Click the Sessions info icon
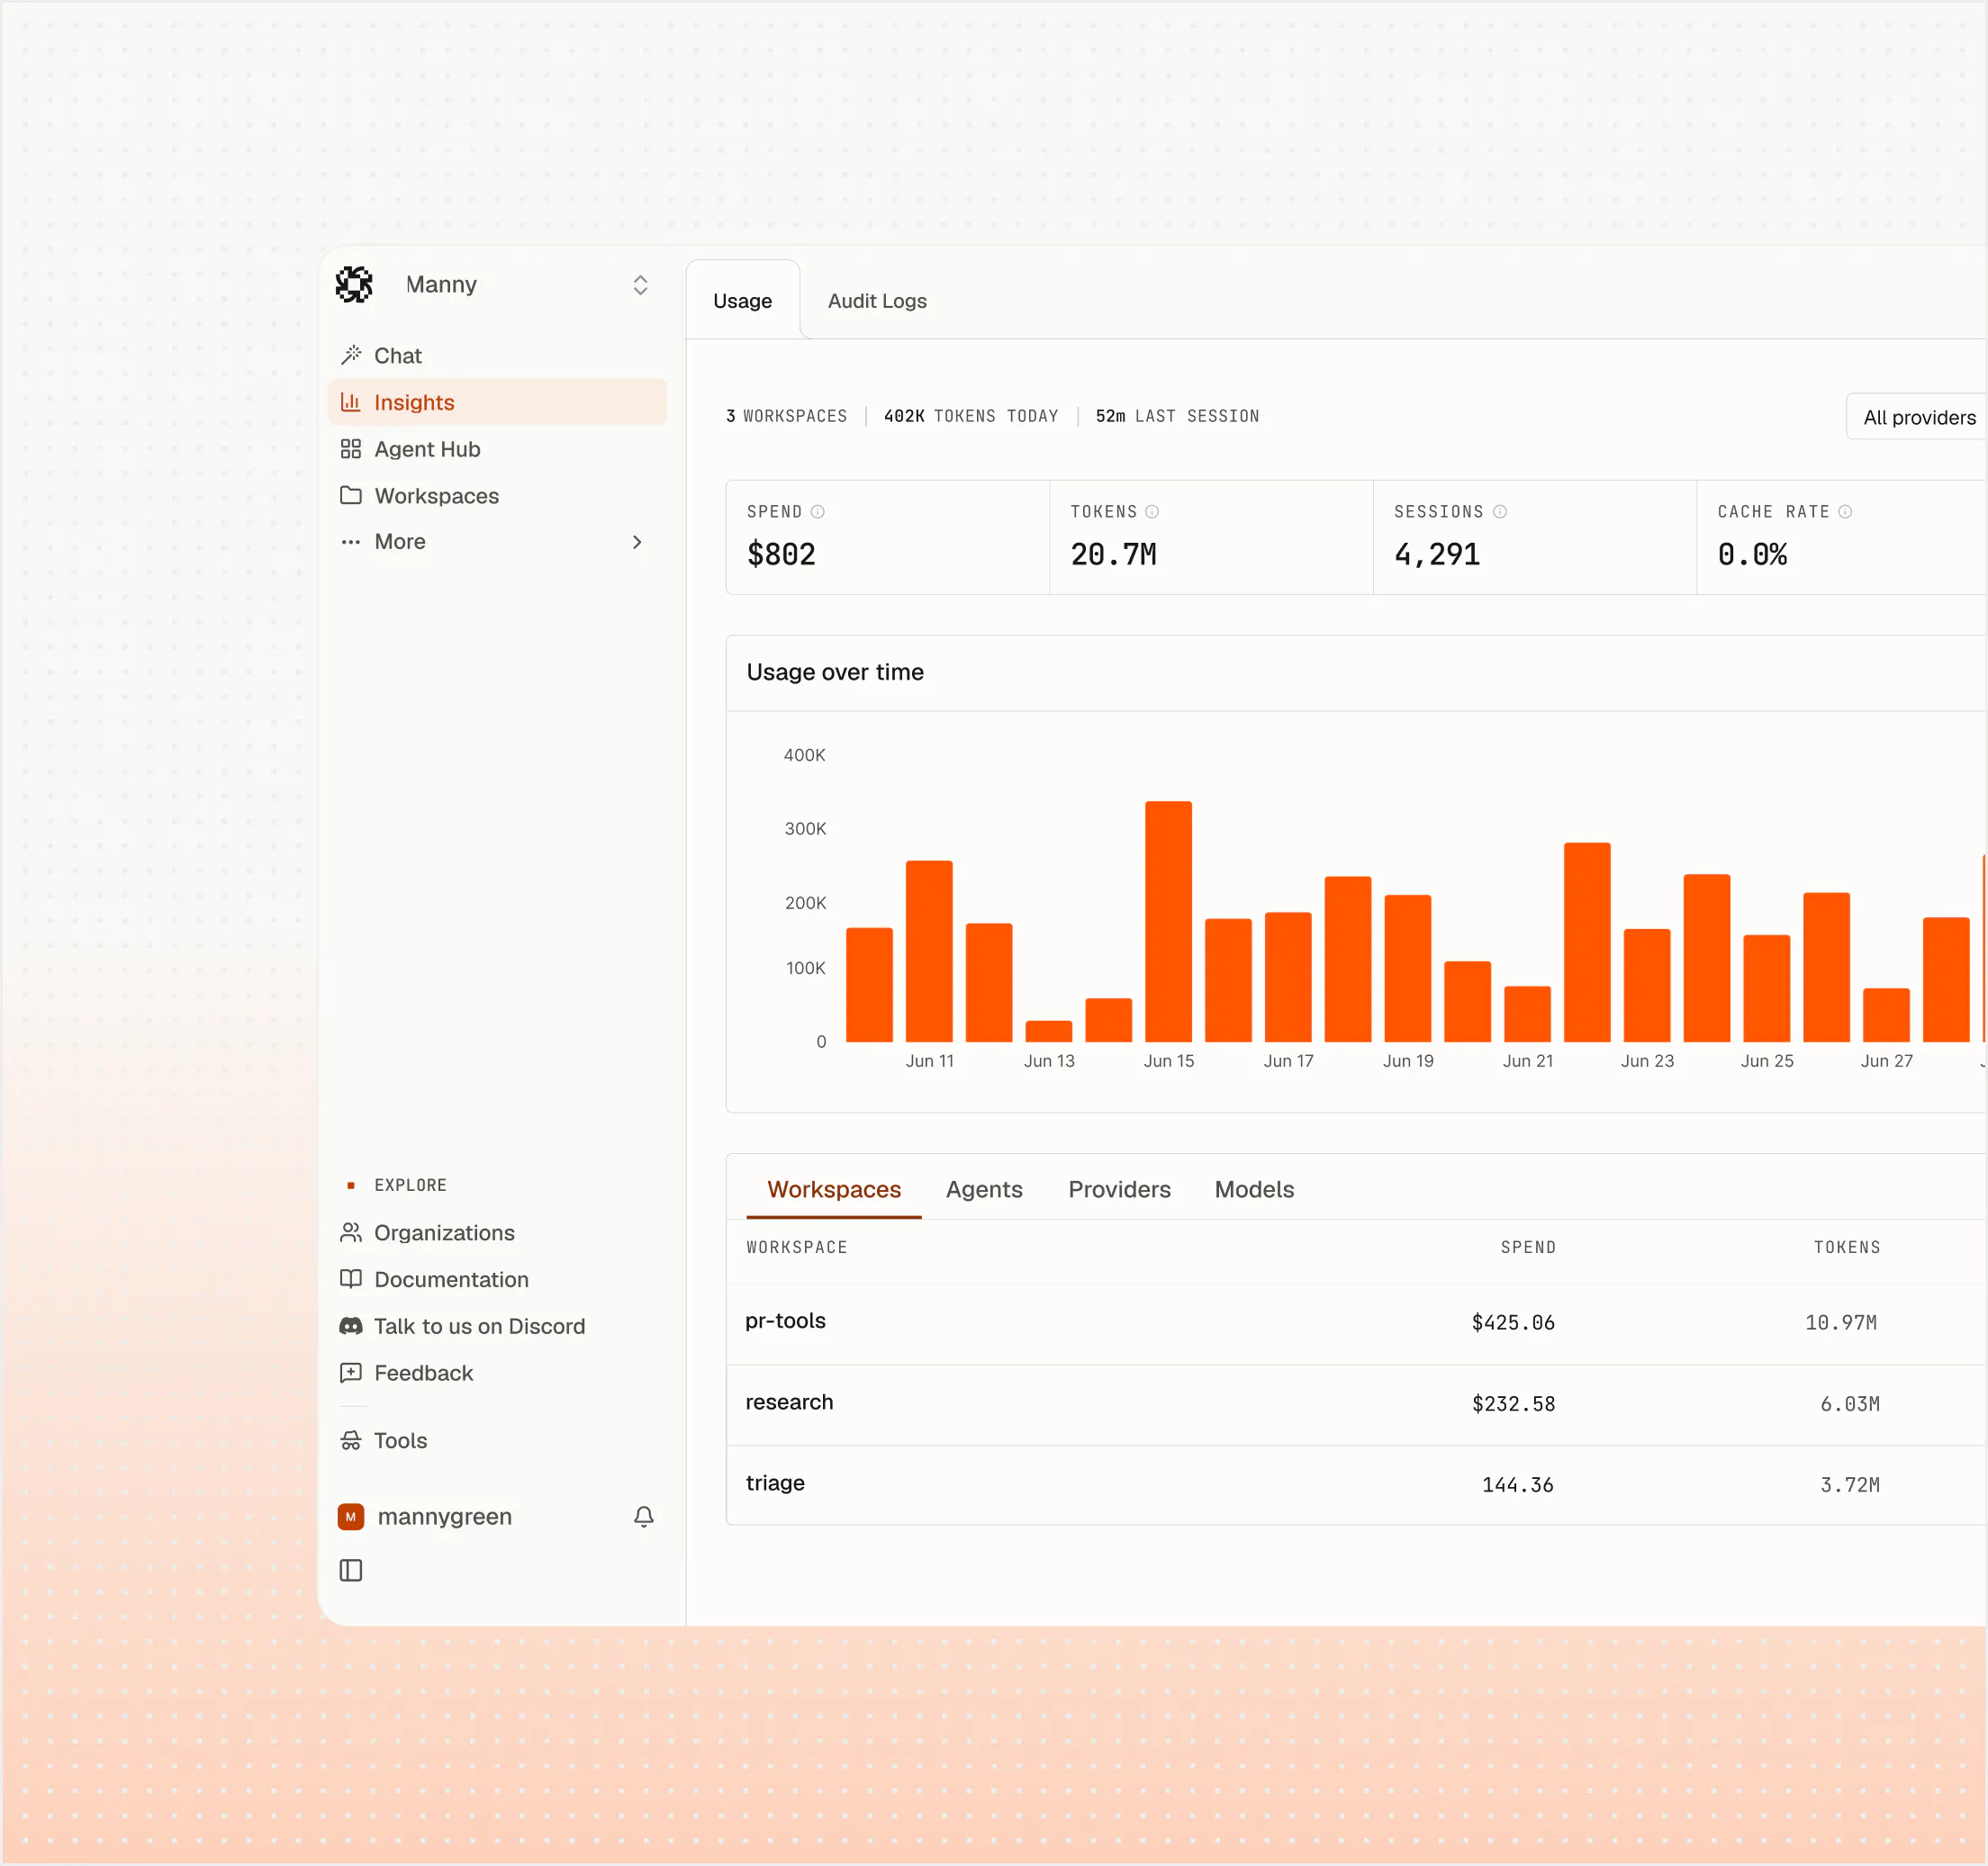The image size is (1988, 1866). (1500, 512)
